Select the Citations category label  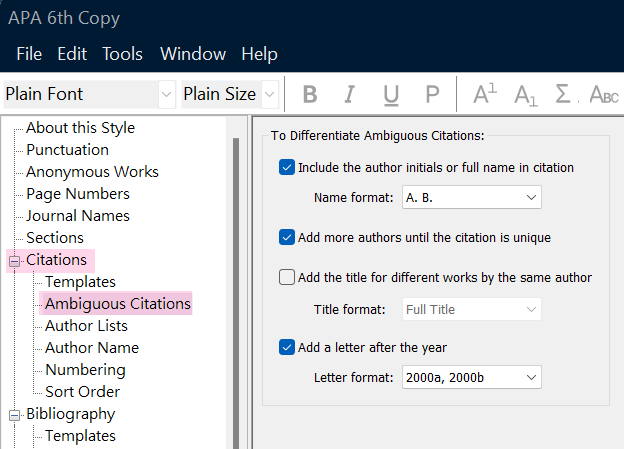pyautogui.click(x=56, y=260)
